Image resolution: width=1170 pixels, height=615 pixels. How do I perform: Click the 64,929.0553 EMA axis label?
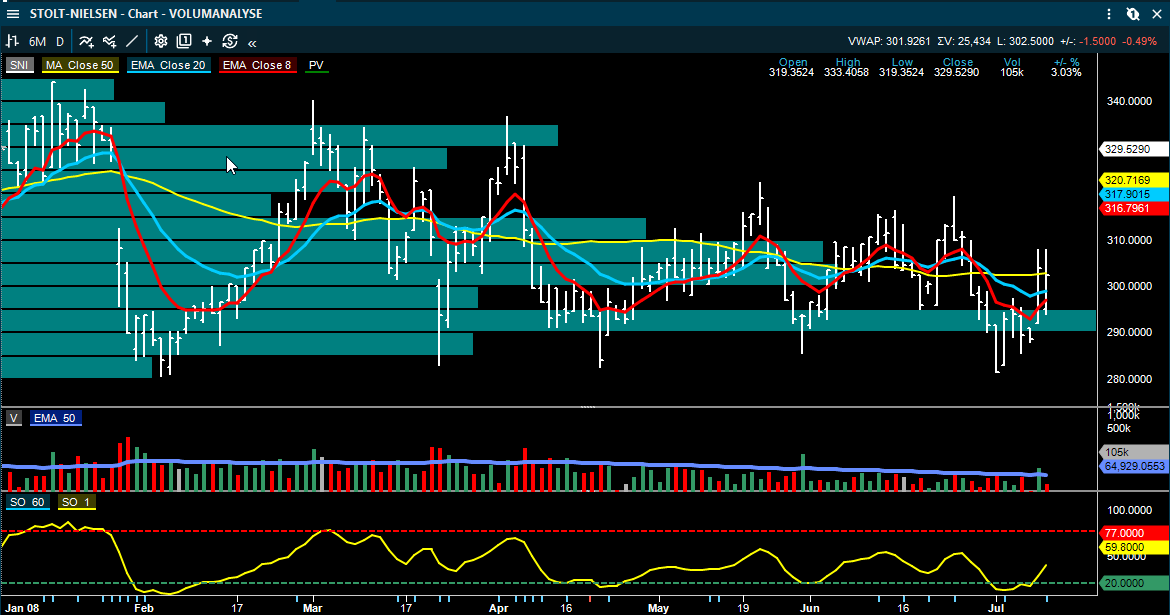tap(1135, 466)
